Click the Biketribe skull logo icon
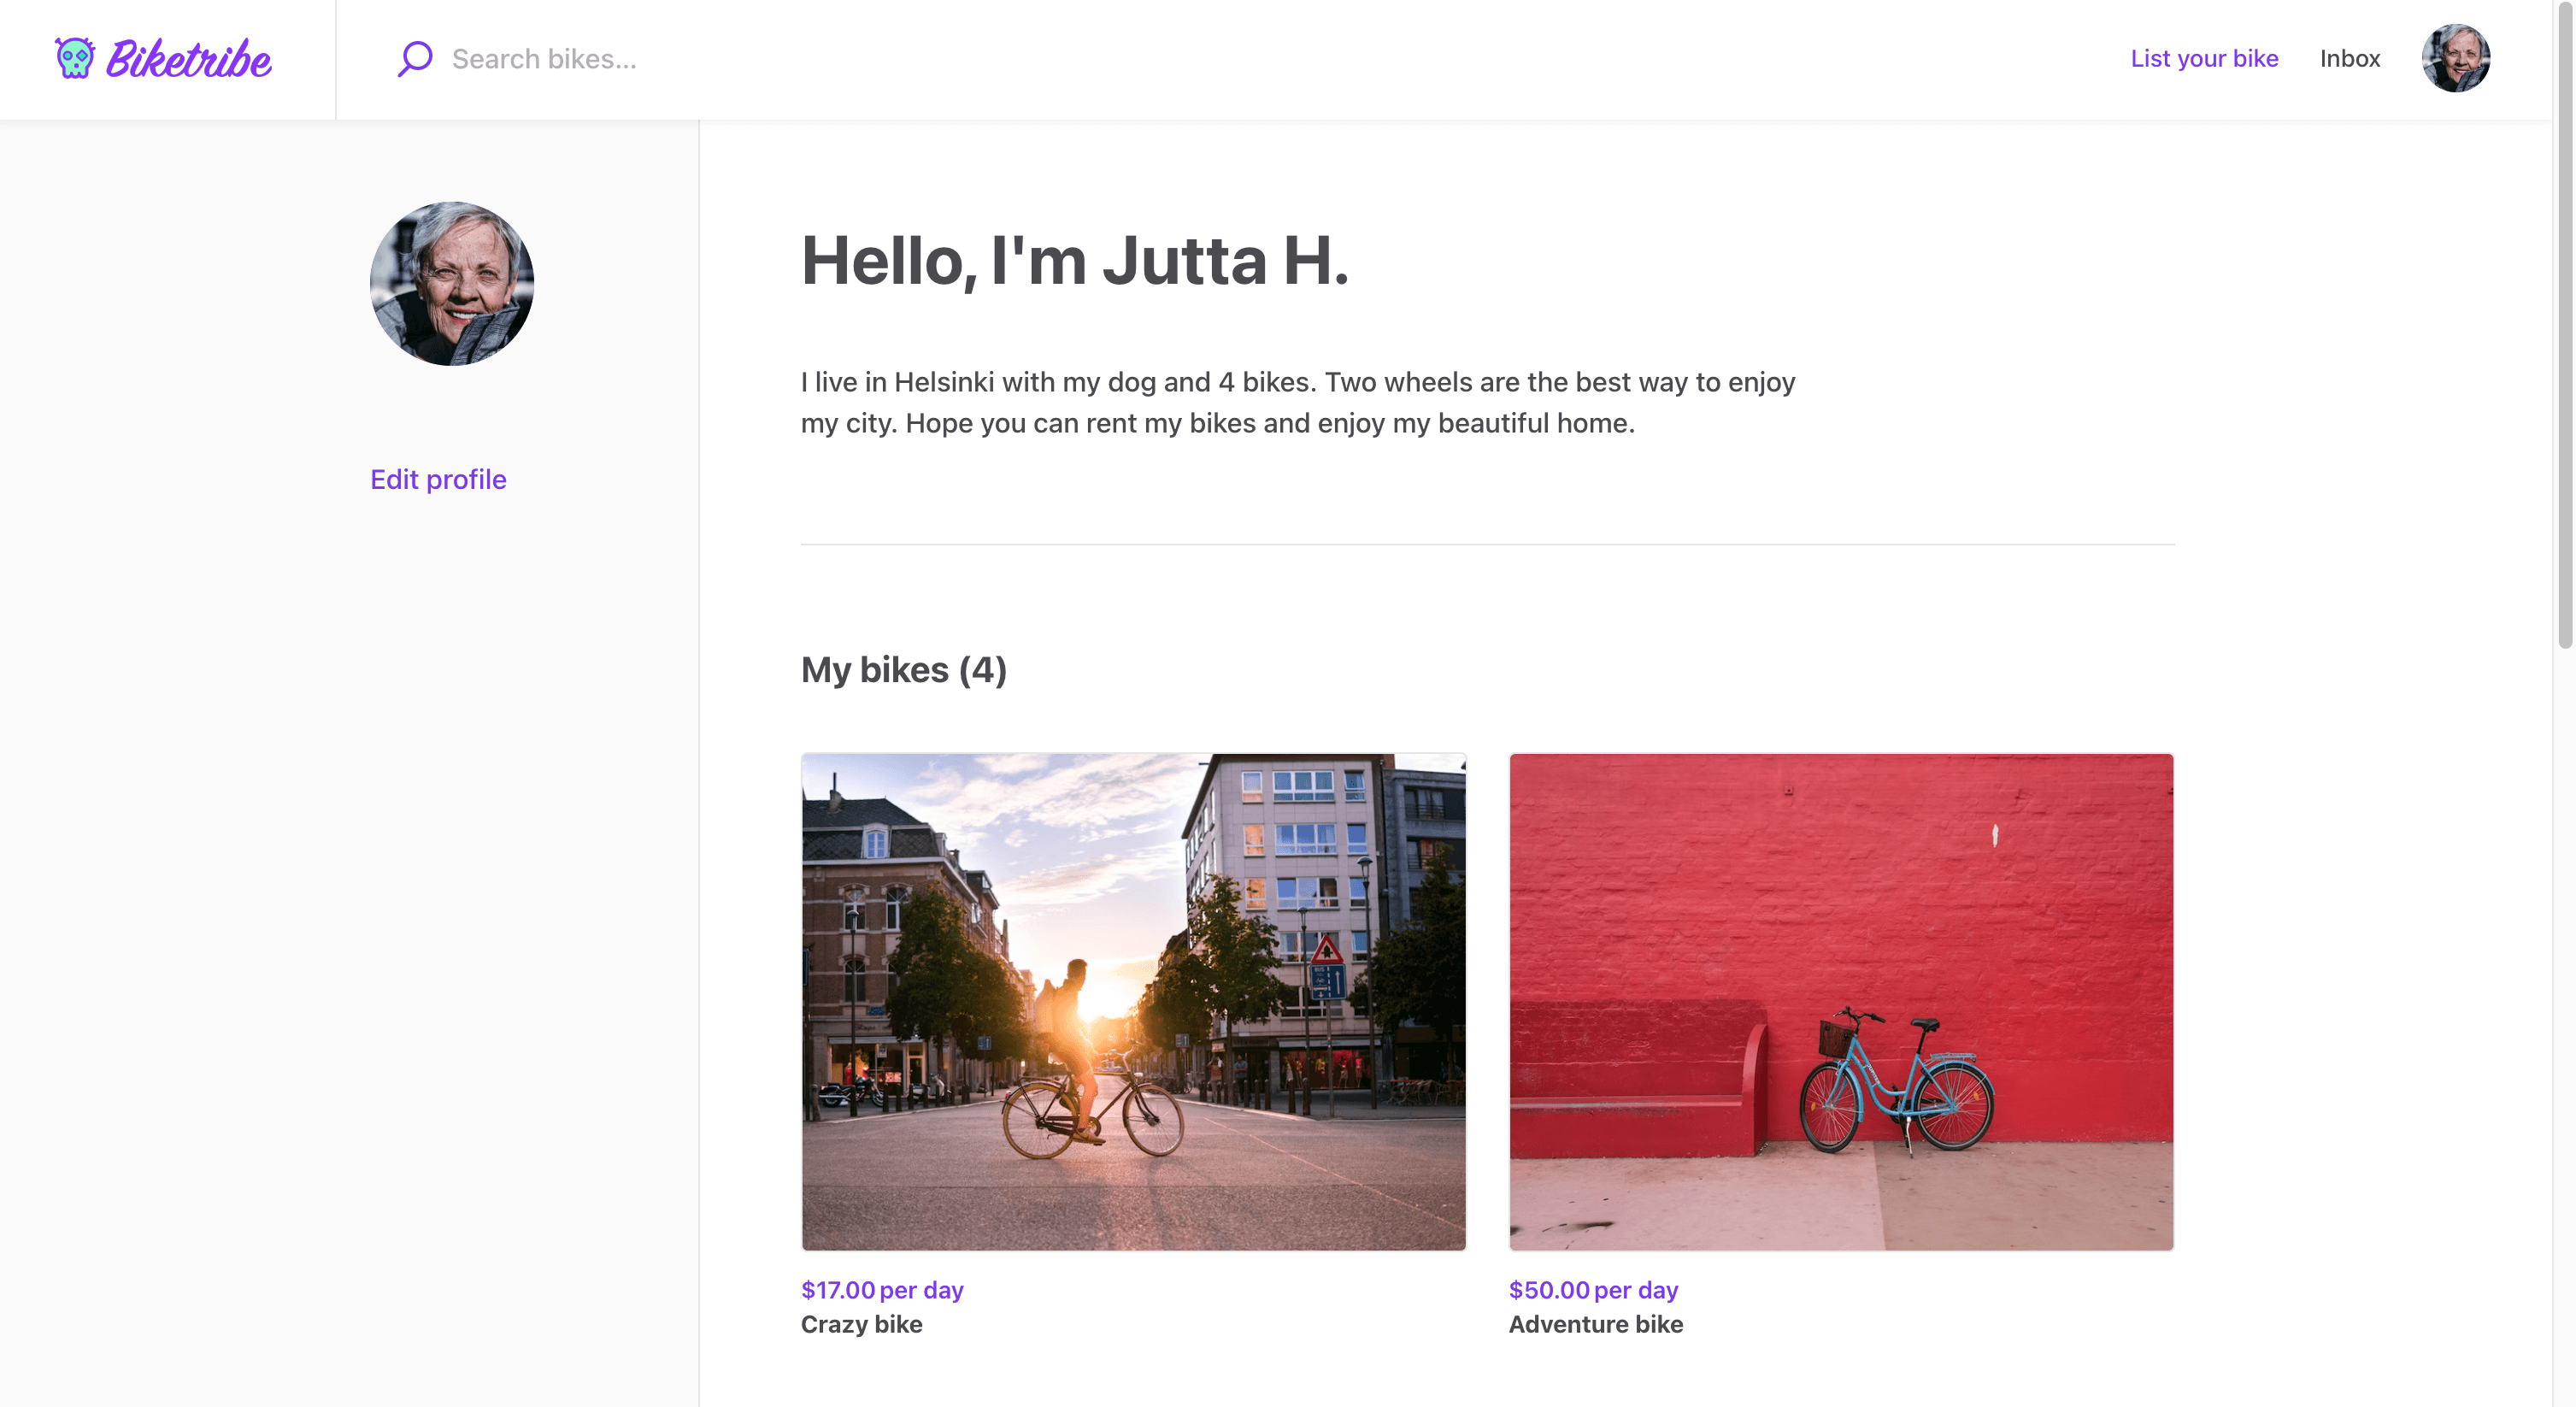The width and height of the screenshot is (2576, 1407). pyautogui.click(x=75, y=59)
